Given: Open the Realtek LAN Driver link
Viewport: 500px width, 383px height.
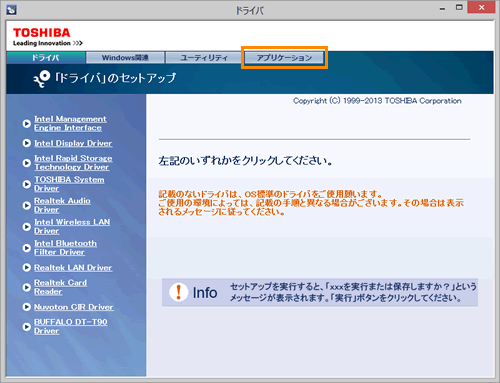Looking at the screenshot, I should click(73, 268).
